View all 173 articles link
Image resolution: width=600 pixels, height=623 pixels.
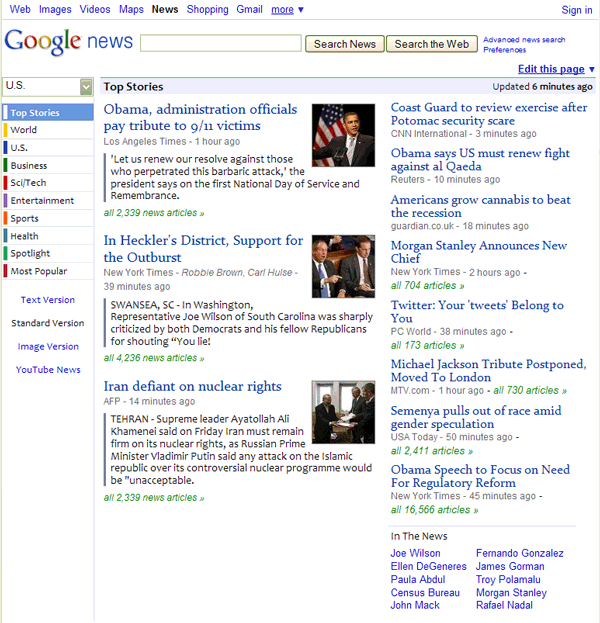[x=428, y=346]
